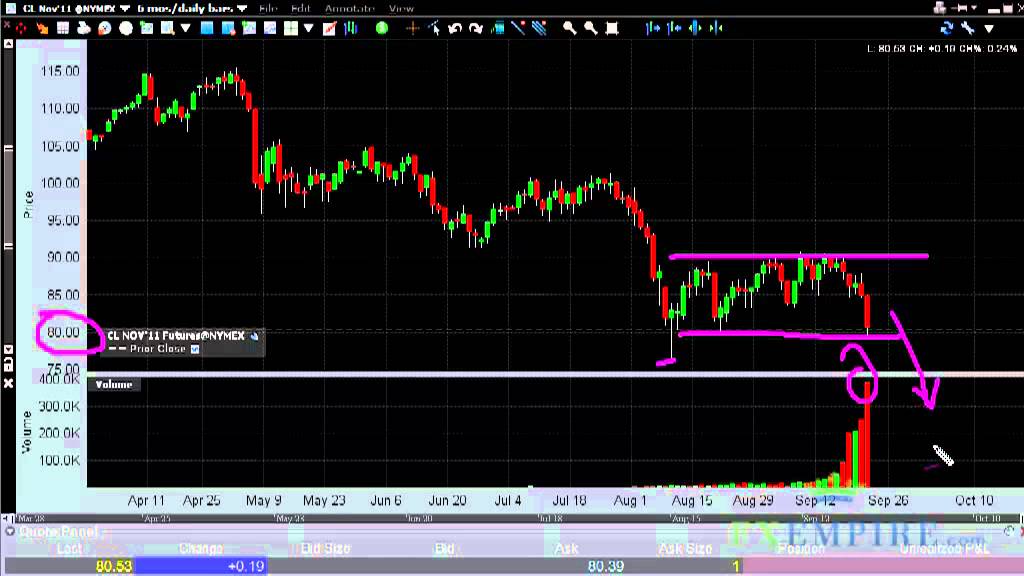Click the fit-to-screen square icon
Image resolution: width=1024 pixels, height=576 pixels.
pos(611,28)
